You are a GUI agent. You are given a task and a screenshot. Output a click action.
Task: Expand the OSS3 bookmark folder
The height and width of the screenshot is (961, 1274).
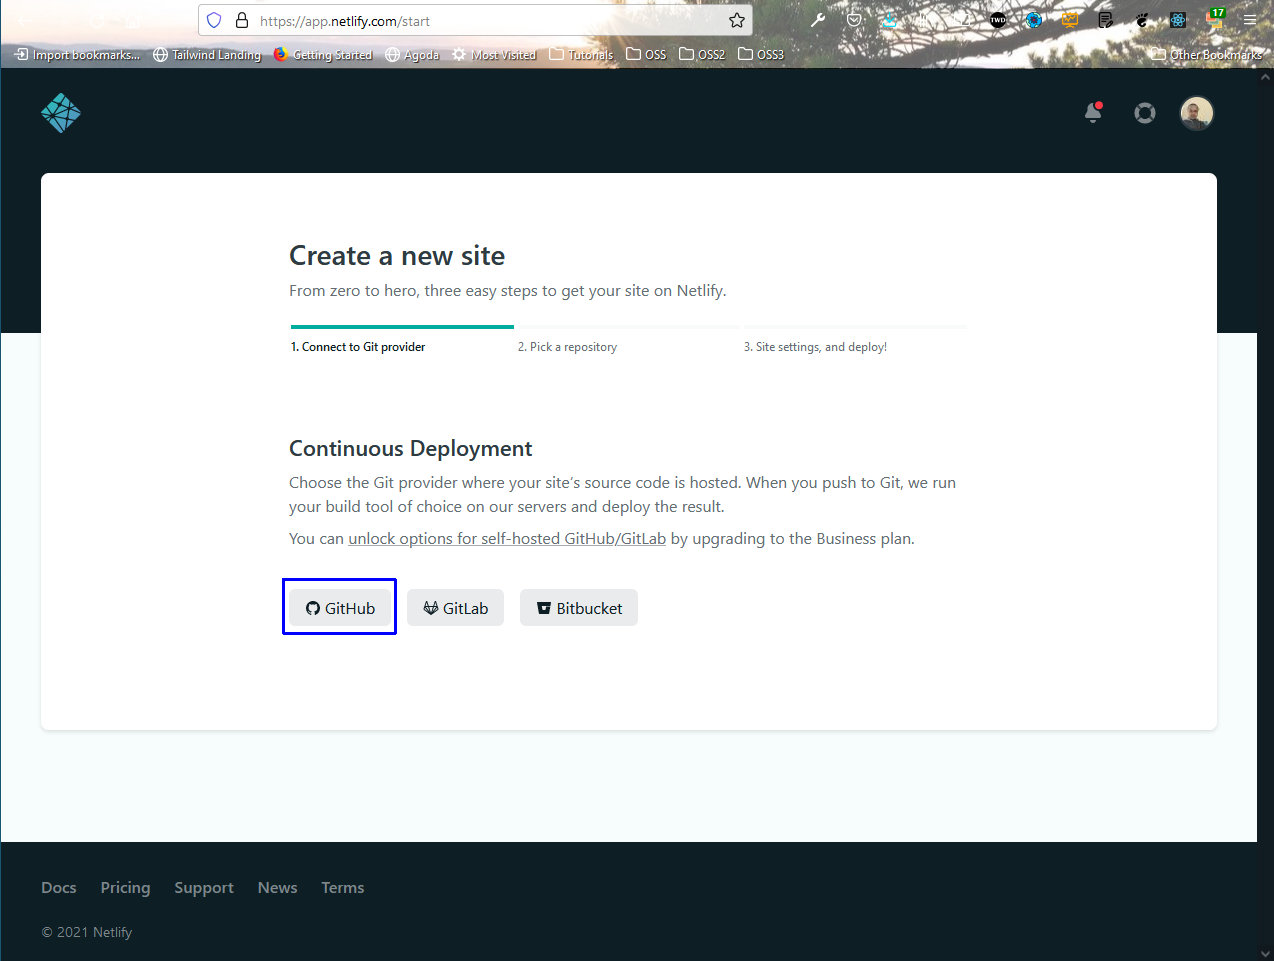pyautogui.click(x=761, y=55)
